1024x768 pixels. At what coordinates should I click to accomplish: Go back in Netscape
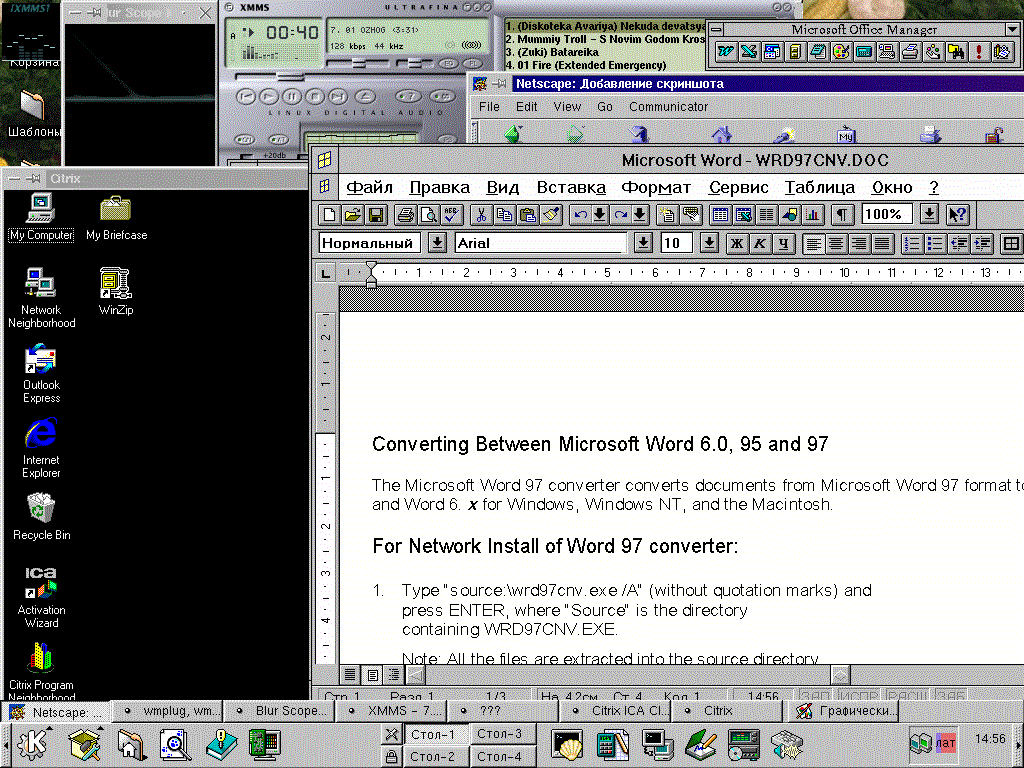513,133
